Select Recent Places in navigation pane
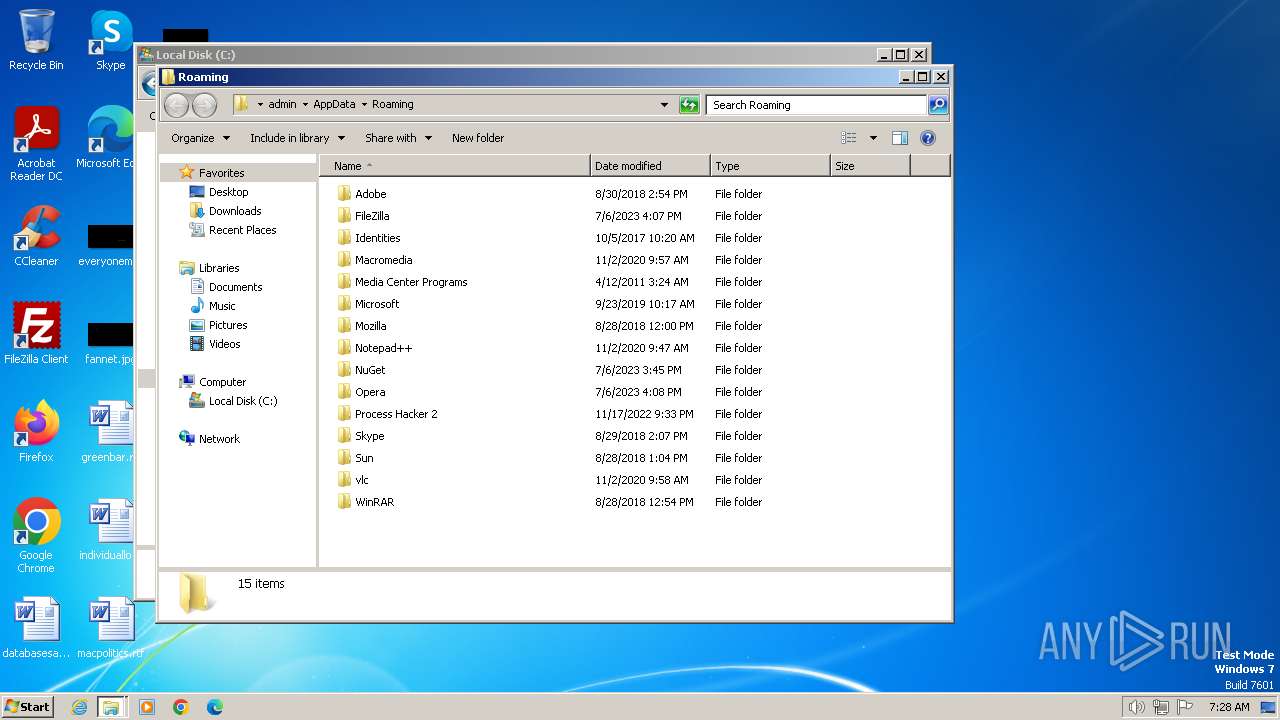 [x=242, y=230]
